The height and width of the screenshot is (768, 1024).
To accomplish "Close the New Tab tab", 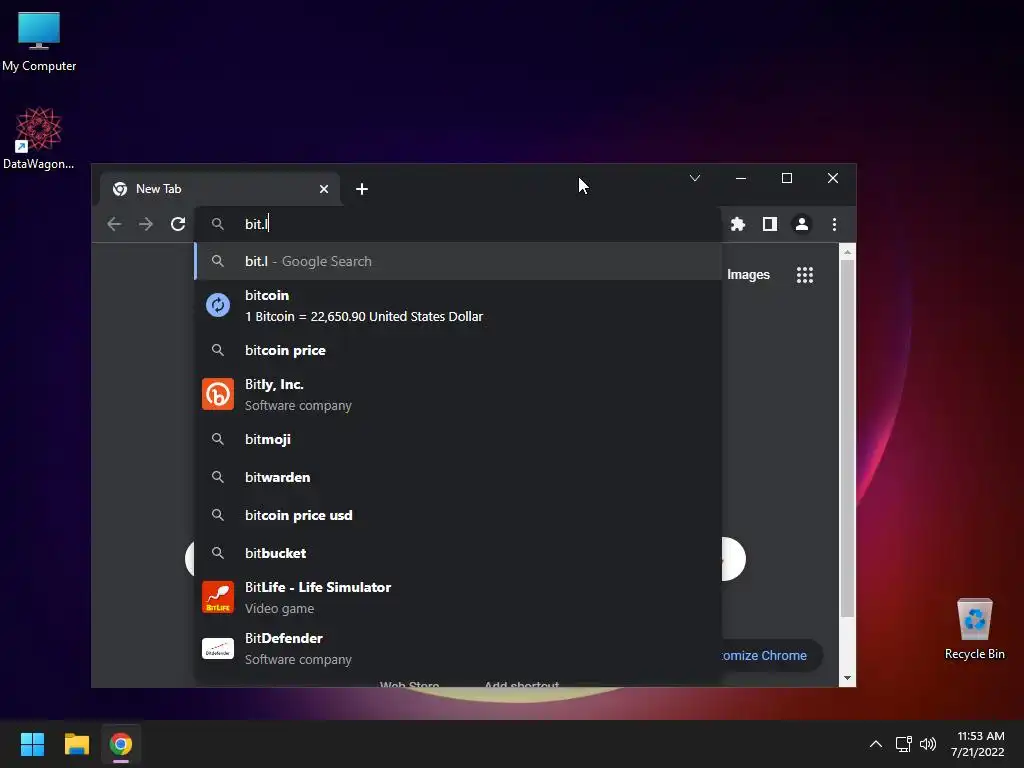I will (324, 189).
